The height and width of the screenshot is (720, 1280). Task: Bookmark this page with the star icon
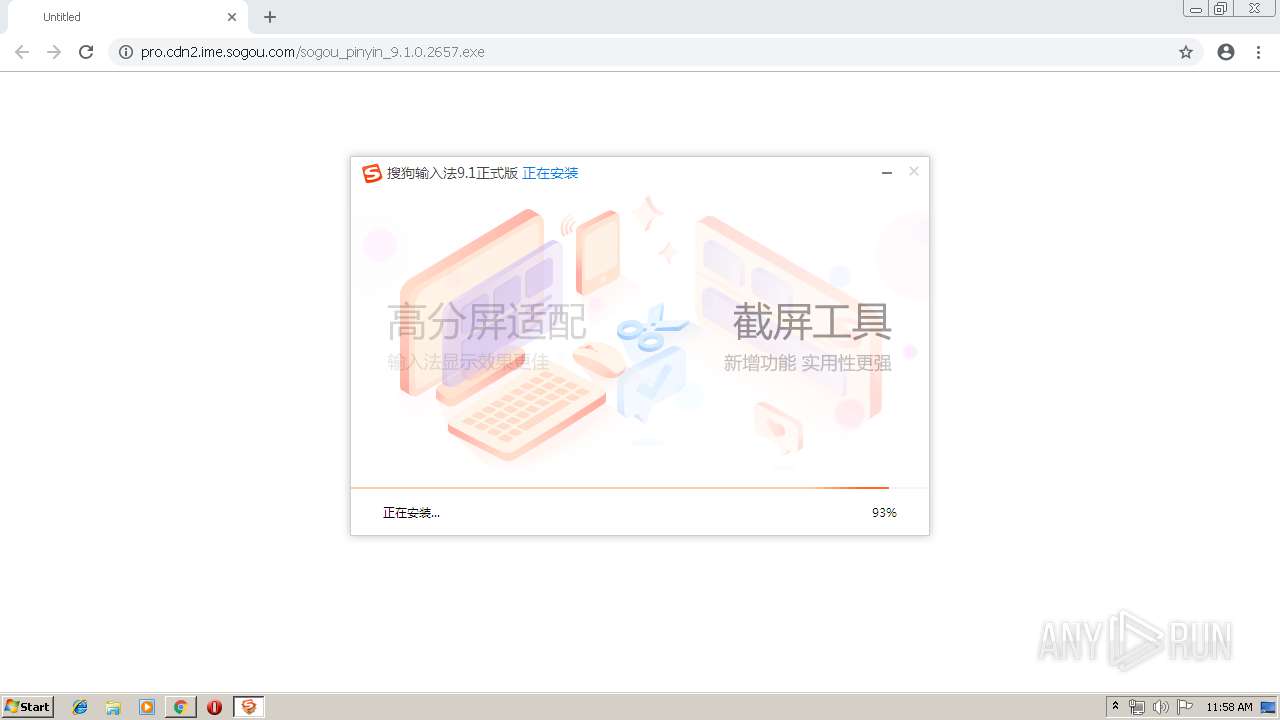pos(1186,52)
